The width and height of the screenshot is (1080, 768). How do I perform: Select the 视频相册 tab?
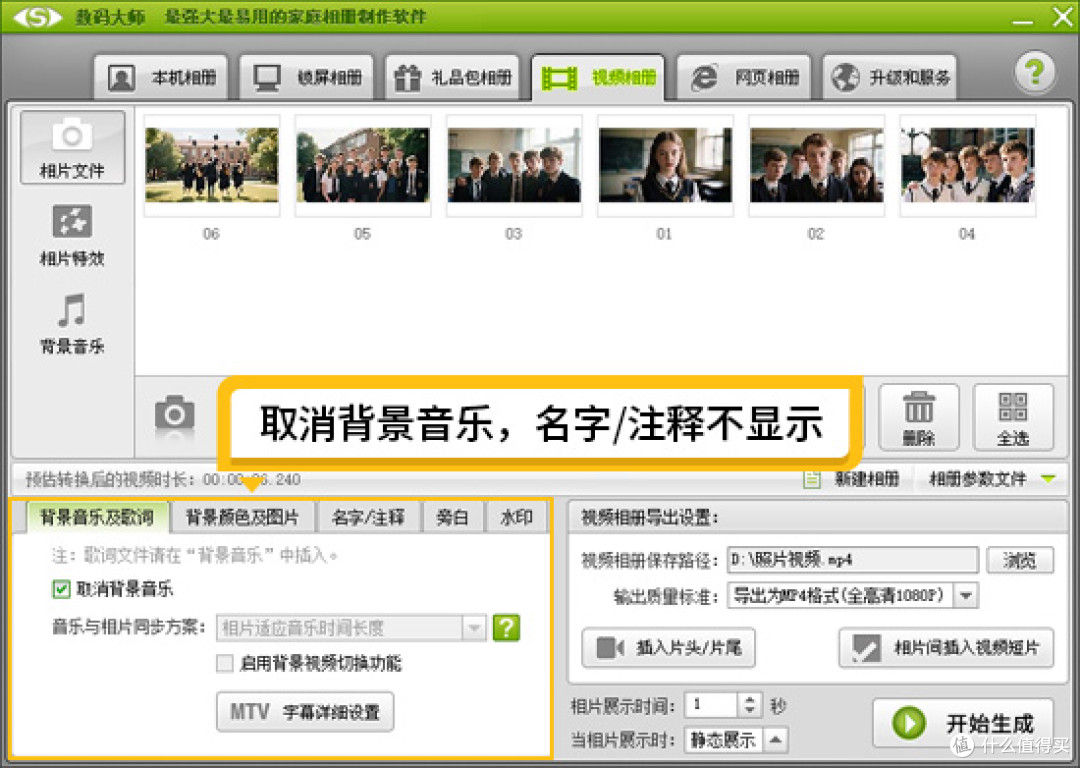pyautogui.click(x=598, y=77)
